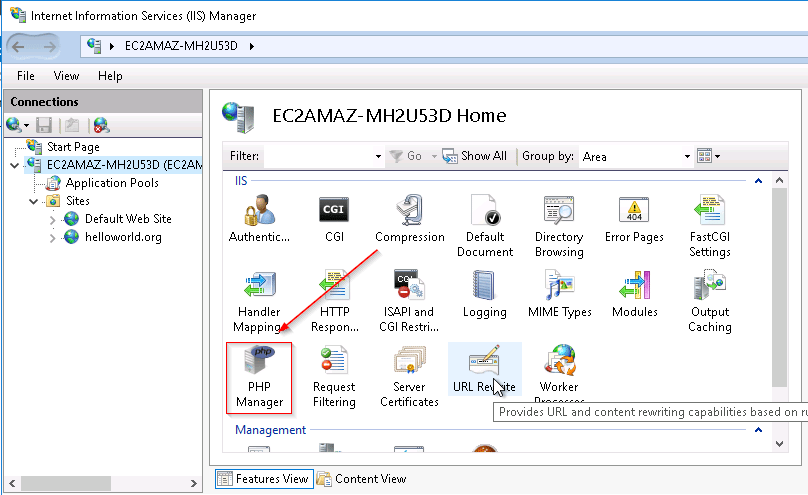This screenshot has height=495, width=808.
Task: Click the Go filter button
Action: click(x=406, y=156)
